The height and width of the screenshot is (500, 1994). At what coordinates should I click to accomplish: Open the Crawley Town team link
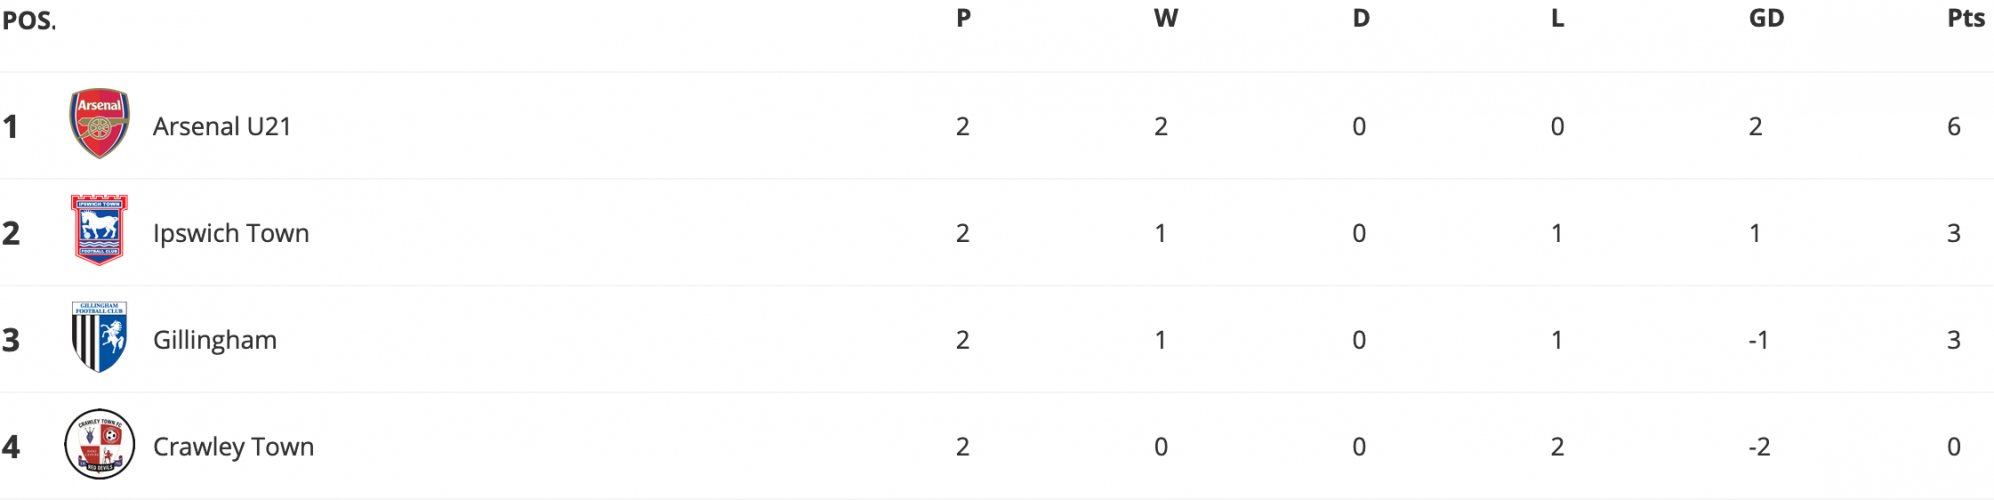233,447
